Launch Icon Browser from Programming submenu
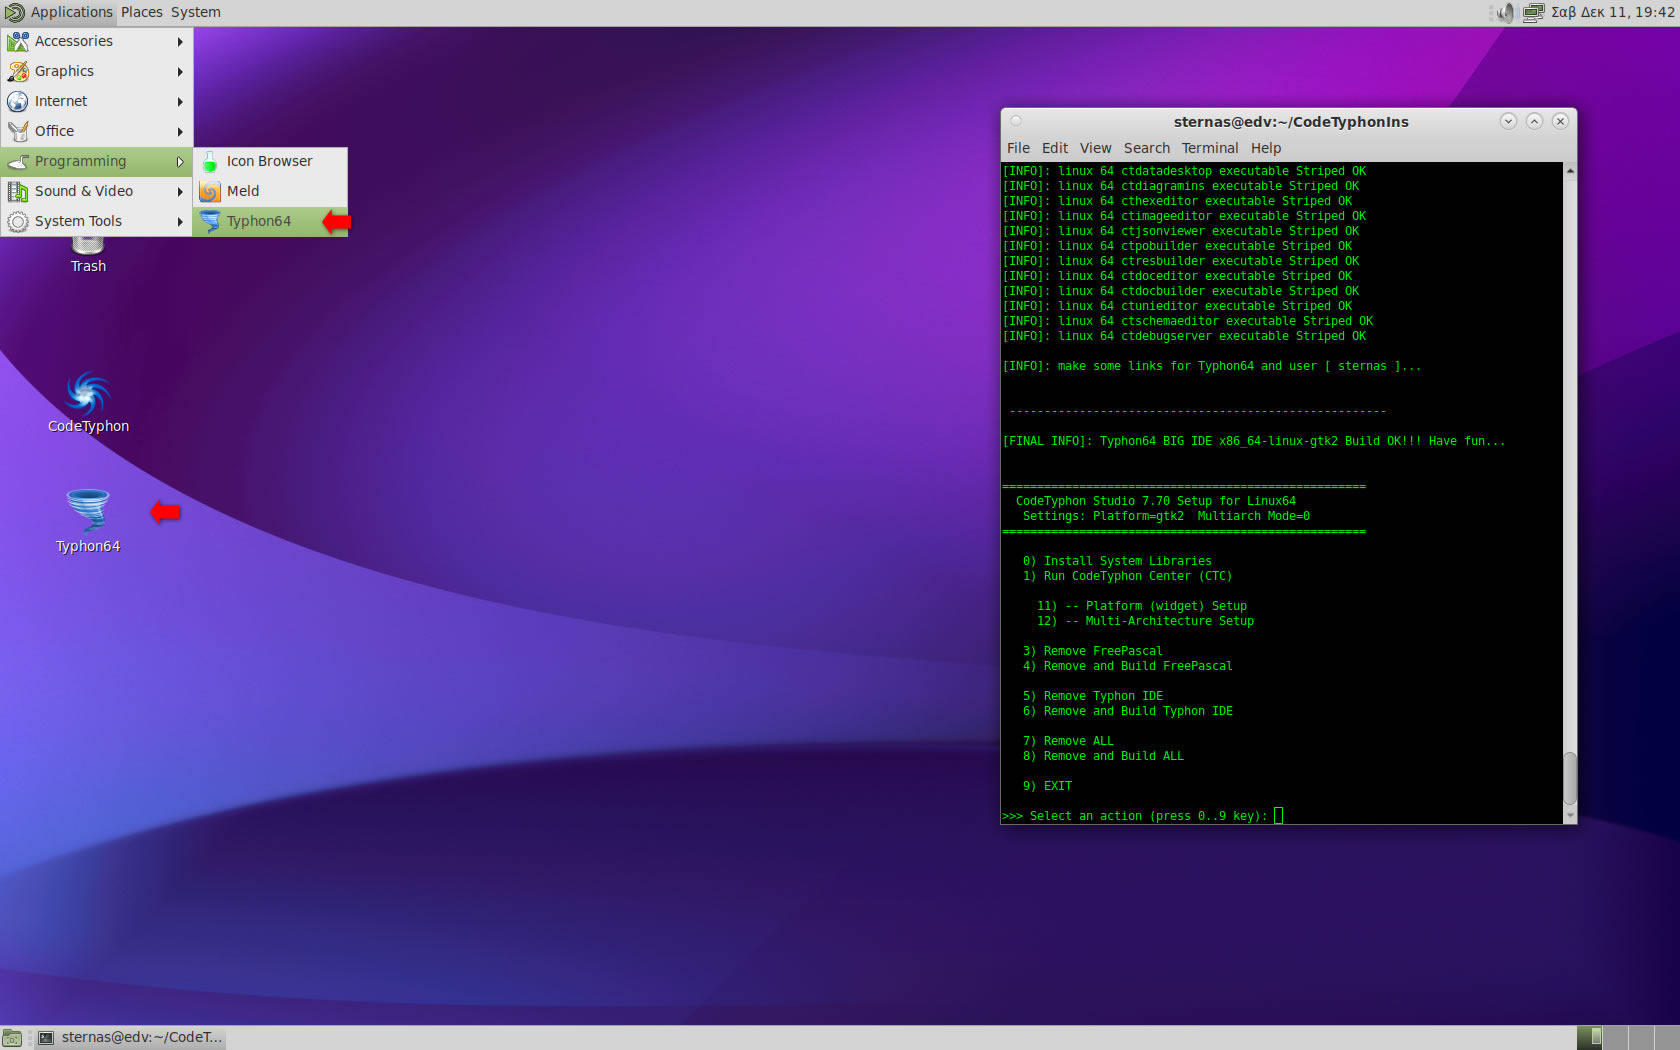 pos(270,161)
